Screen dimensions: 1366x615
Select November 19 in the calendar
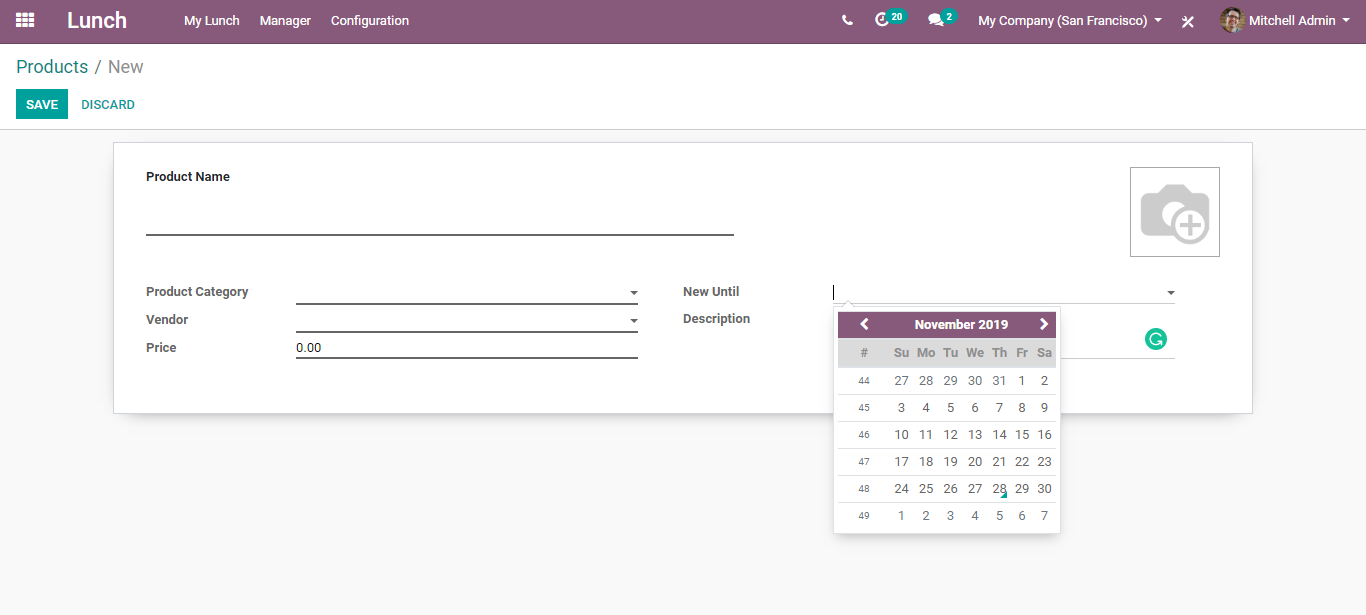[950, 462]
